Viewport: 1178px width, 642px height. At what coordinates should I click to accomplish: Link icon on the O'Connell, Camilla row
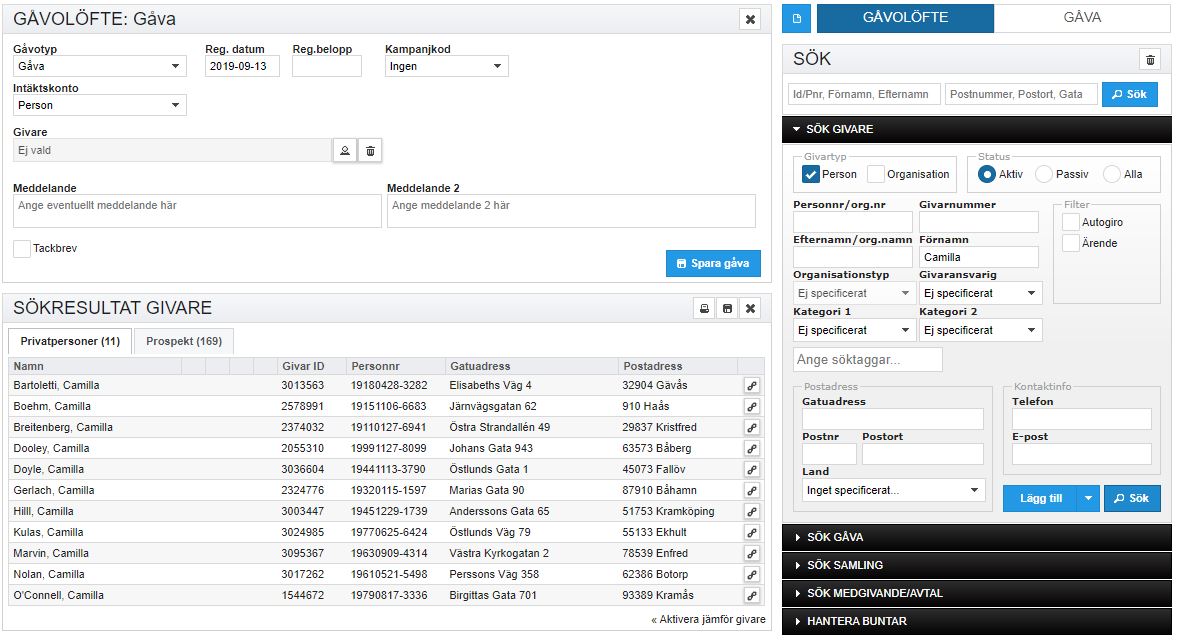[x=751, y=596]
